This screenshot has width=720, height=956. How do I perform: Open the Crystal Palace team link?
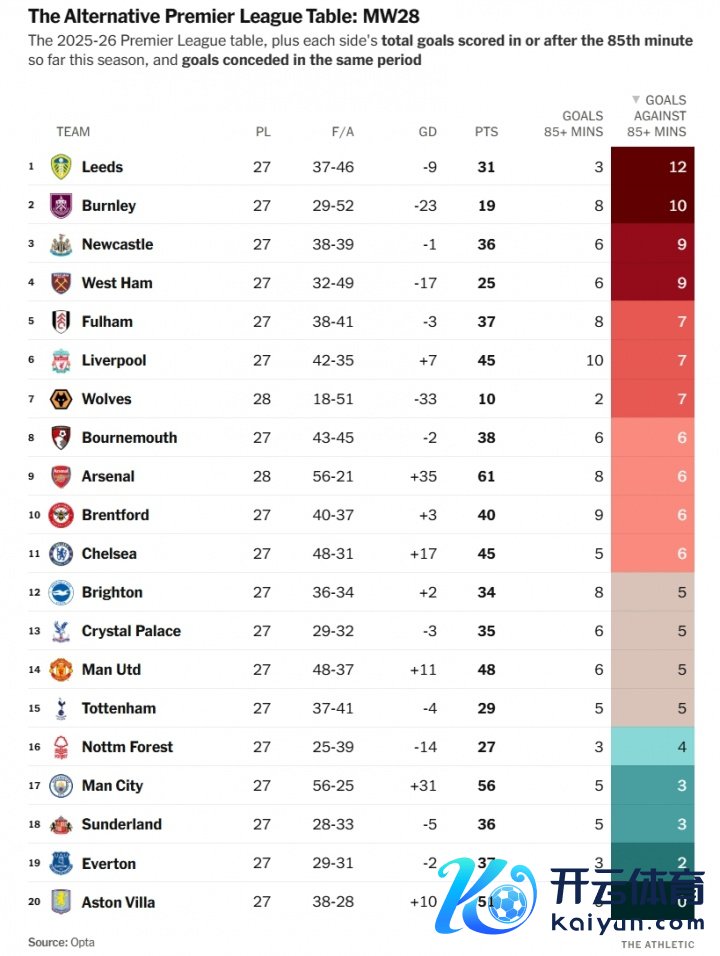131,631
